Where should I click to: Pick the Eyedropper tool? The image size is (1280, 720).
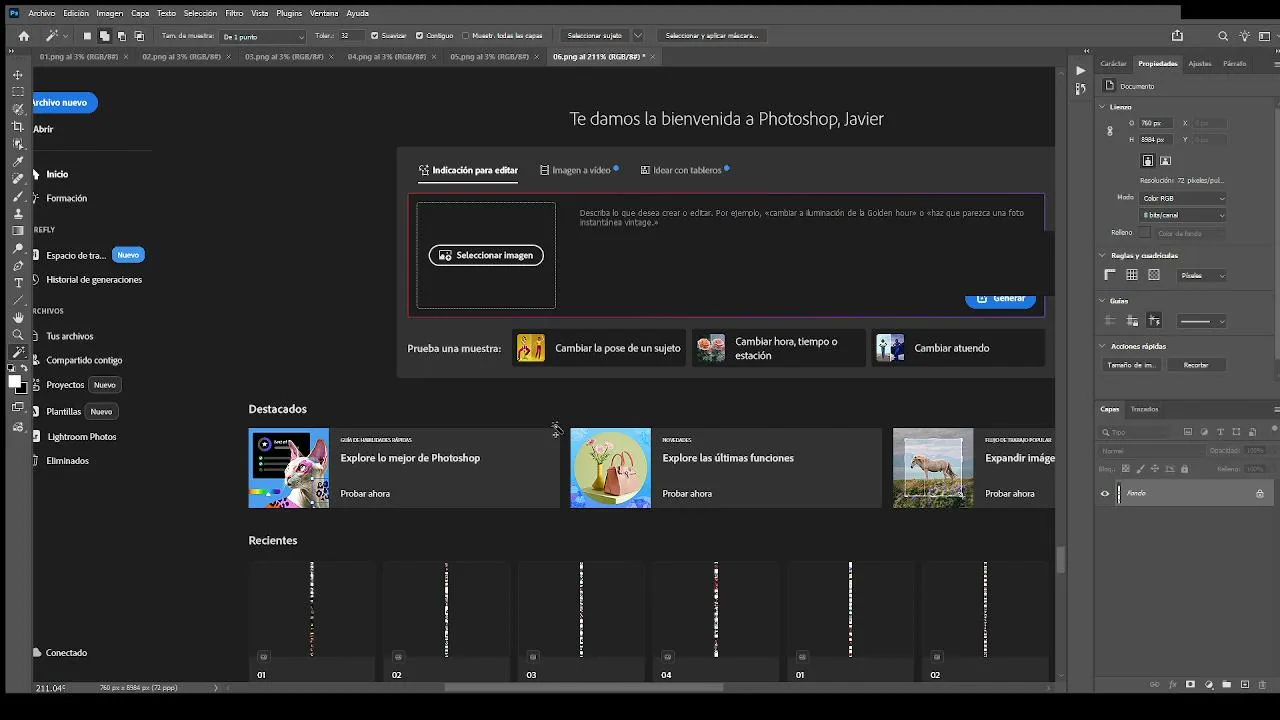(18, 162)
